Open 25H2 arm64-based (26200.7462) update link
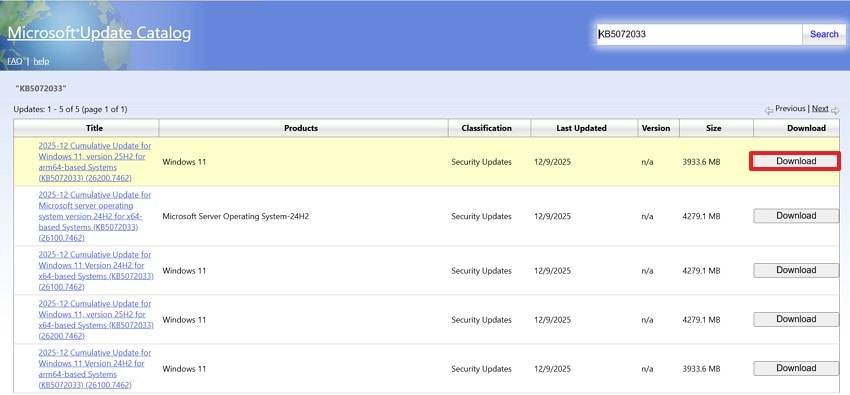 [95, 162]
